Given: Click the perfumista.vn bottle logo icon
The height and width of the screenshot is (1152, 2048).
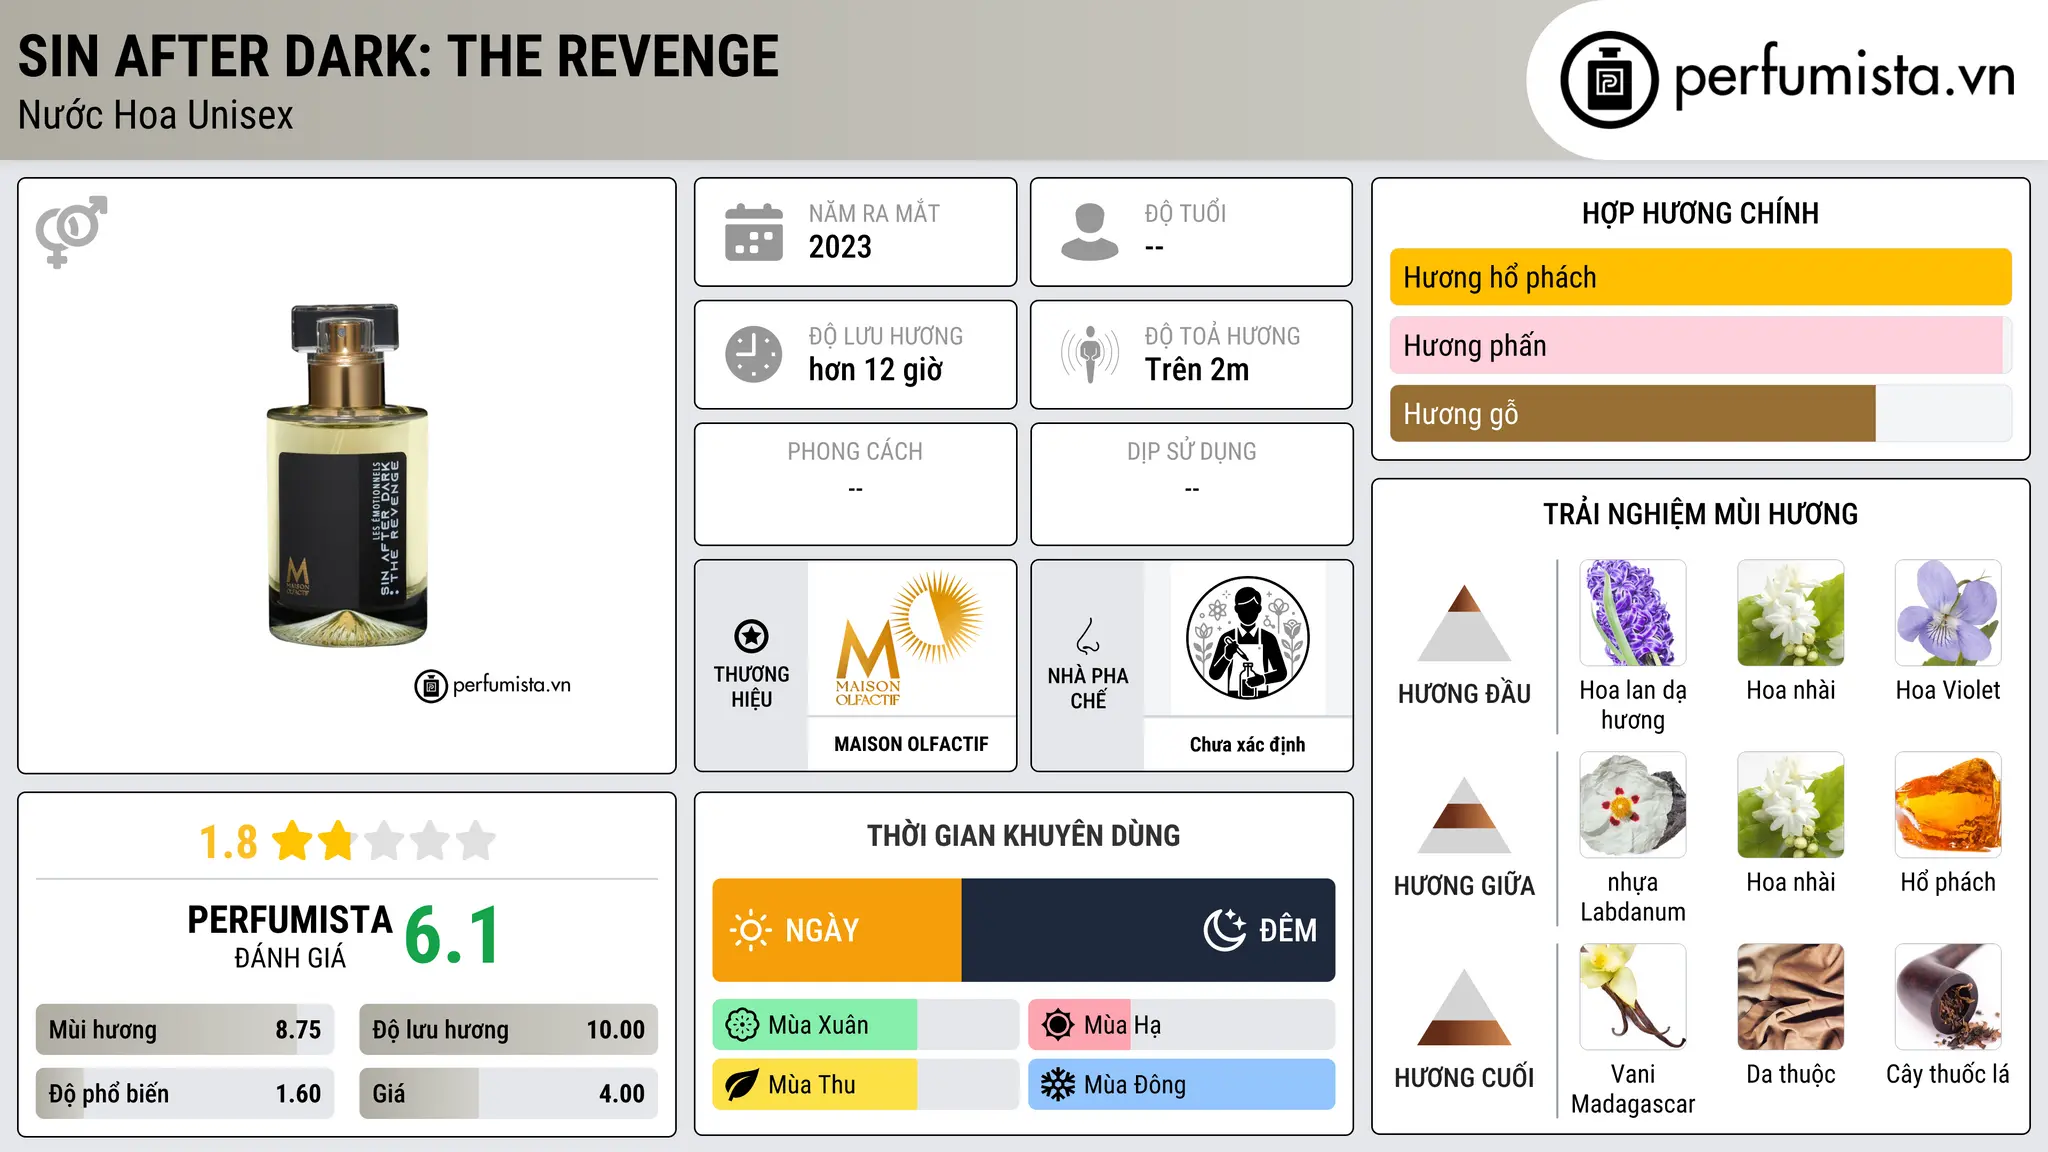Looking at the screenshot, I should coord(1609,80).
